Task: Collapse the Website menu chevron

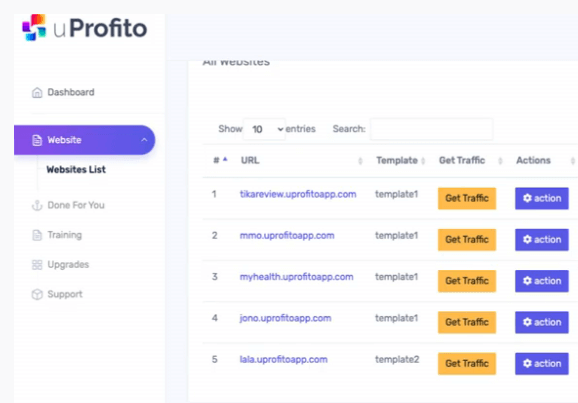Action: [x=144, y=140]
